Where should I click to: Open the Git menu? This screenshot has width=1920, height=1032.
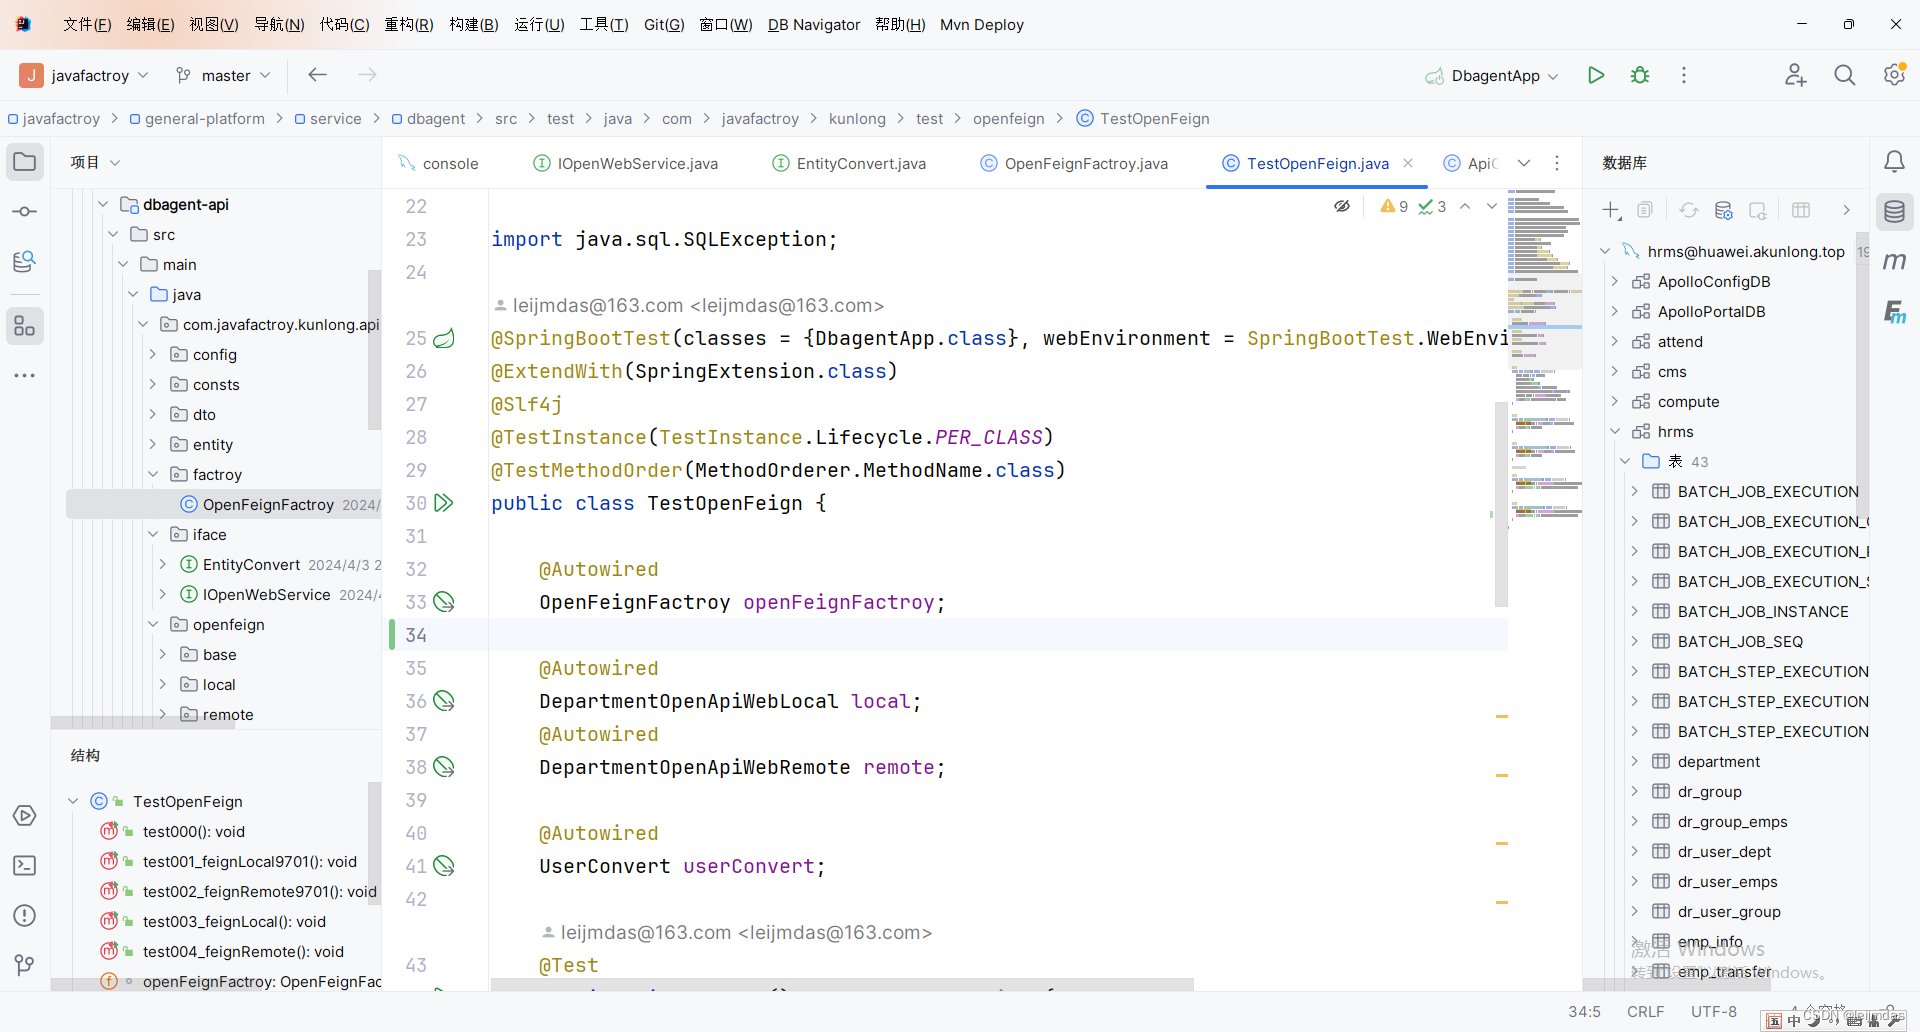pyautogui.click(x=663, y=25)
